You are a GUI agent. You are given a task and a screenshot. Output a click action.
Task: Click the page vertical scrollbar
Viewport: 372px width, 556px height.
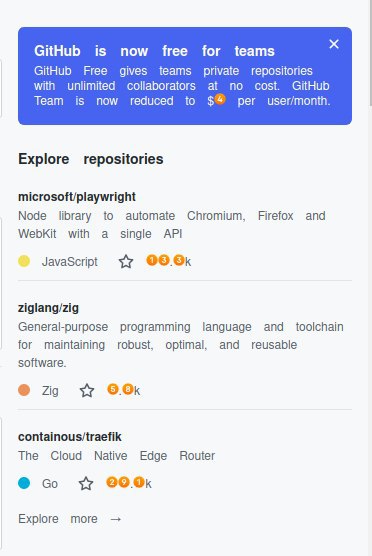point(370,278)
